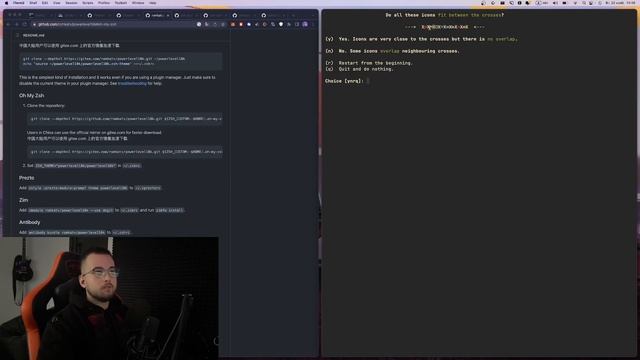Image resolution: width=640 pixels, height=360 pixels.
Task: Open the Session menu
Action: (x=71, y=3)
